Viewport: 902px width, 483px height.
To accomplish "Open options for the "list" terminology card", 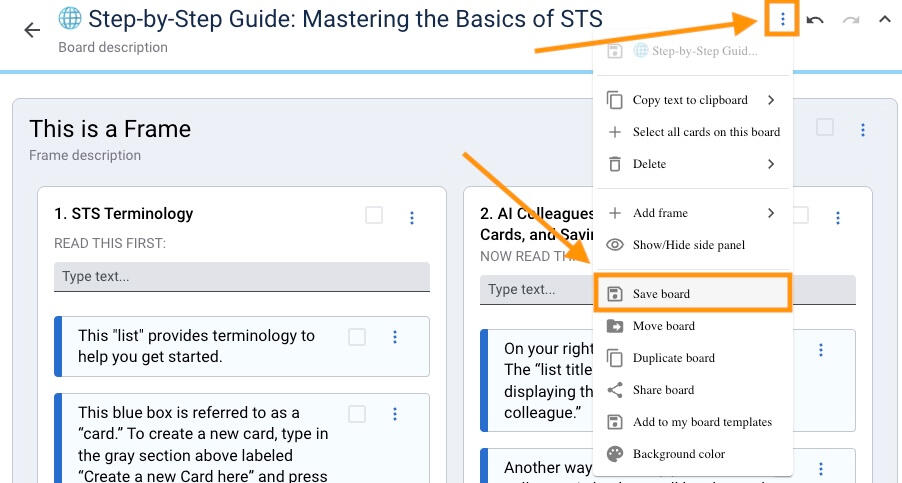I will point(395,338).
